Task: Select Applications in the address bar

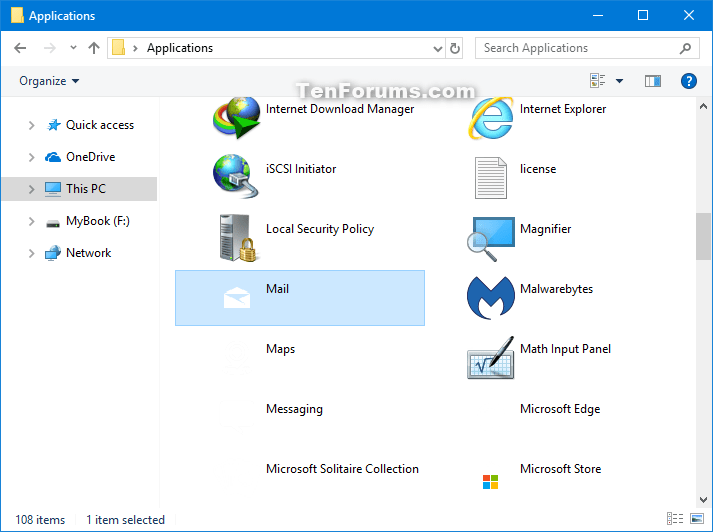Action: tap(180, 48)
